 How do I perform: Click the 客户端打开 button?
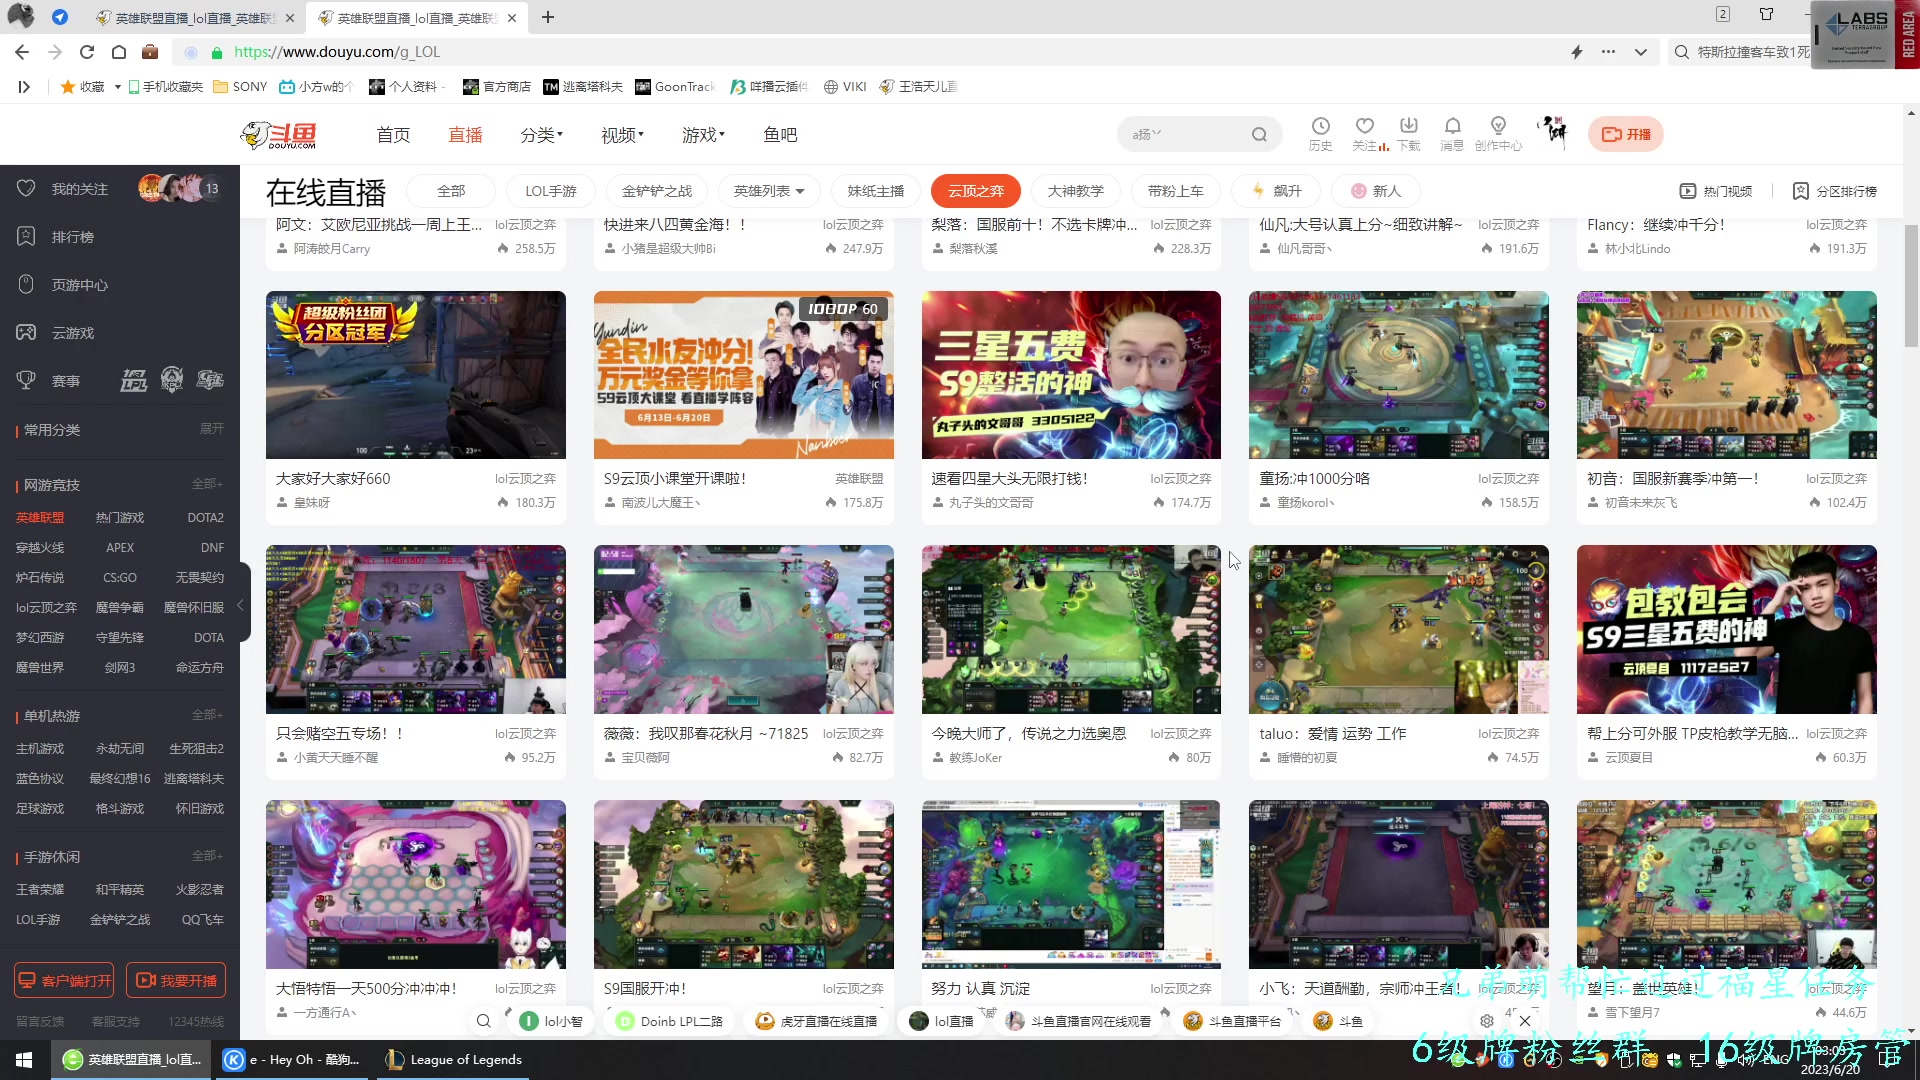[64, 981]
